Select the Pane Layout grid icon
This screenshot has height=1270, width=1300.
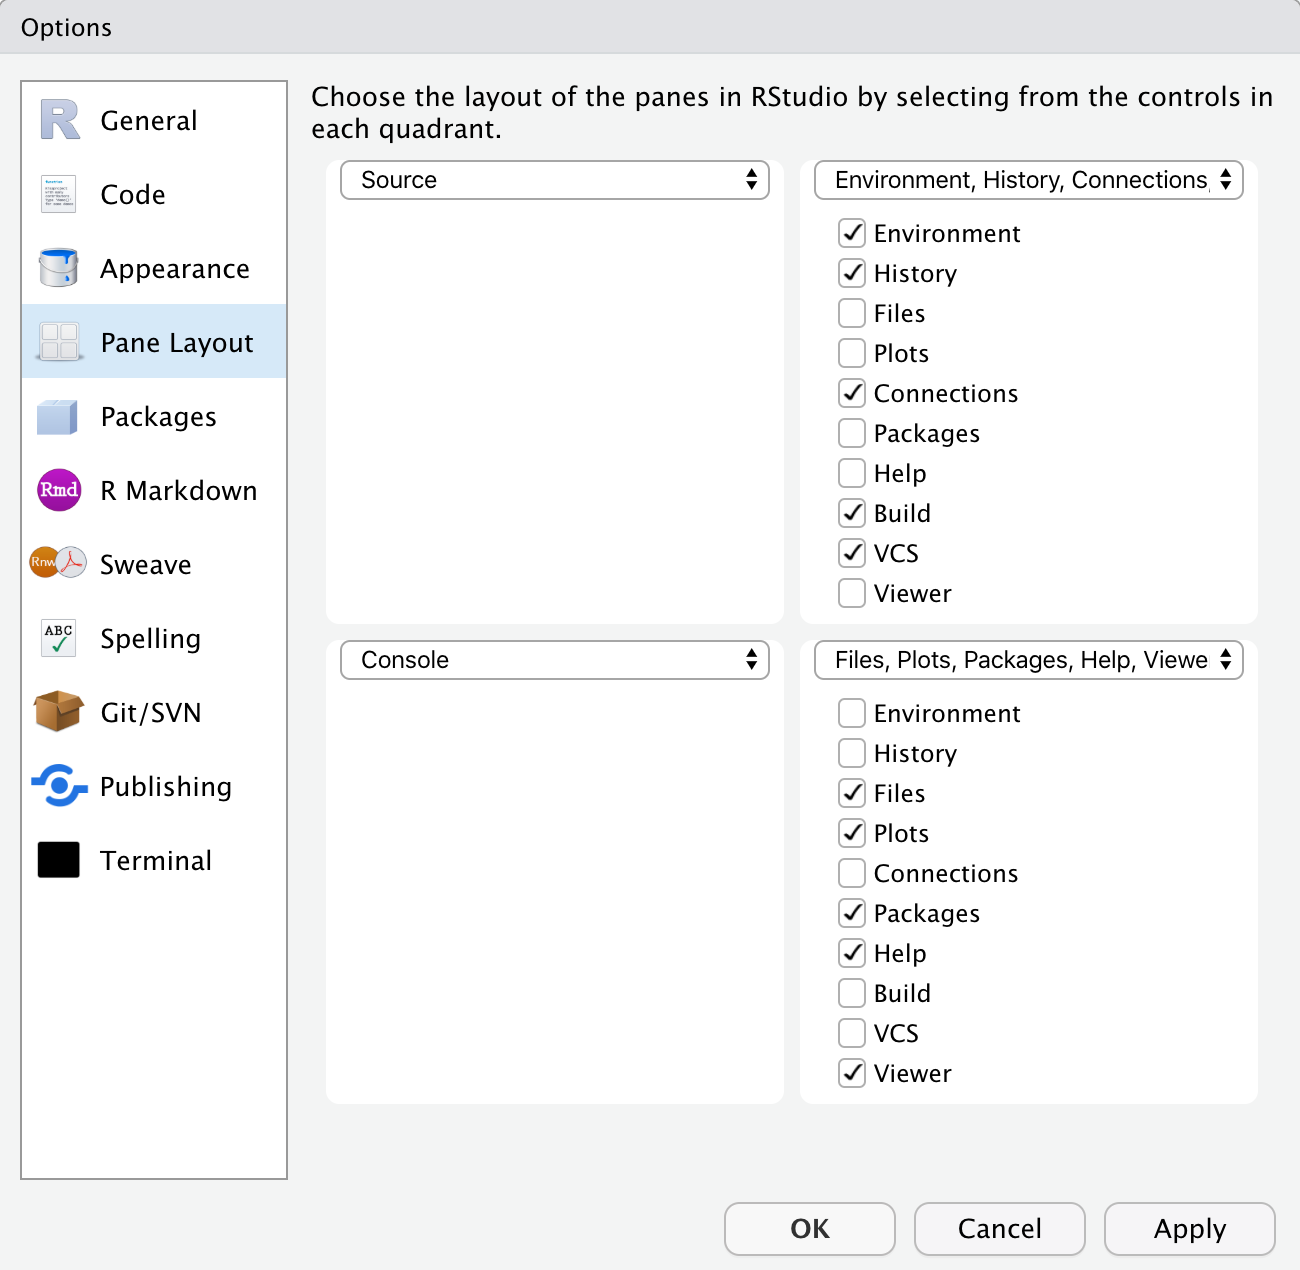coord(58,341)
